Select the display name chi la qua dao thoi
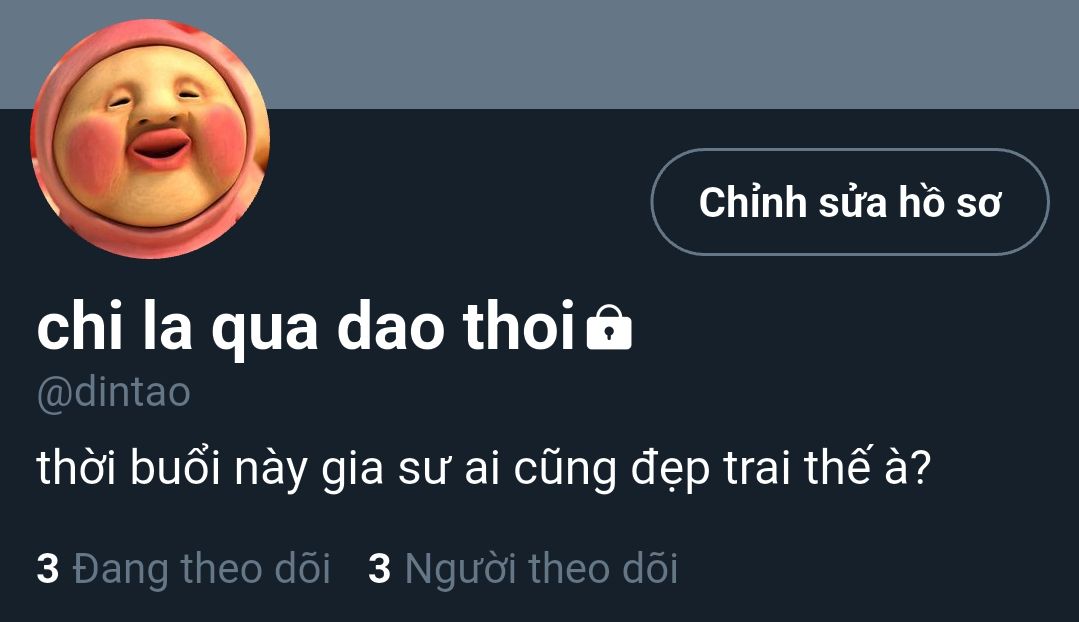Image resolution: width=1079 pixels, height=622 pixels. coord(306,328)
